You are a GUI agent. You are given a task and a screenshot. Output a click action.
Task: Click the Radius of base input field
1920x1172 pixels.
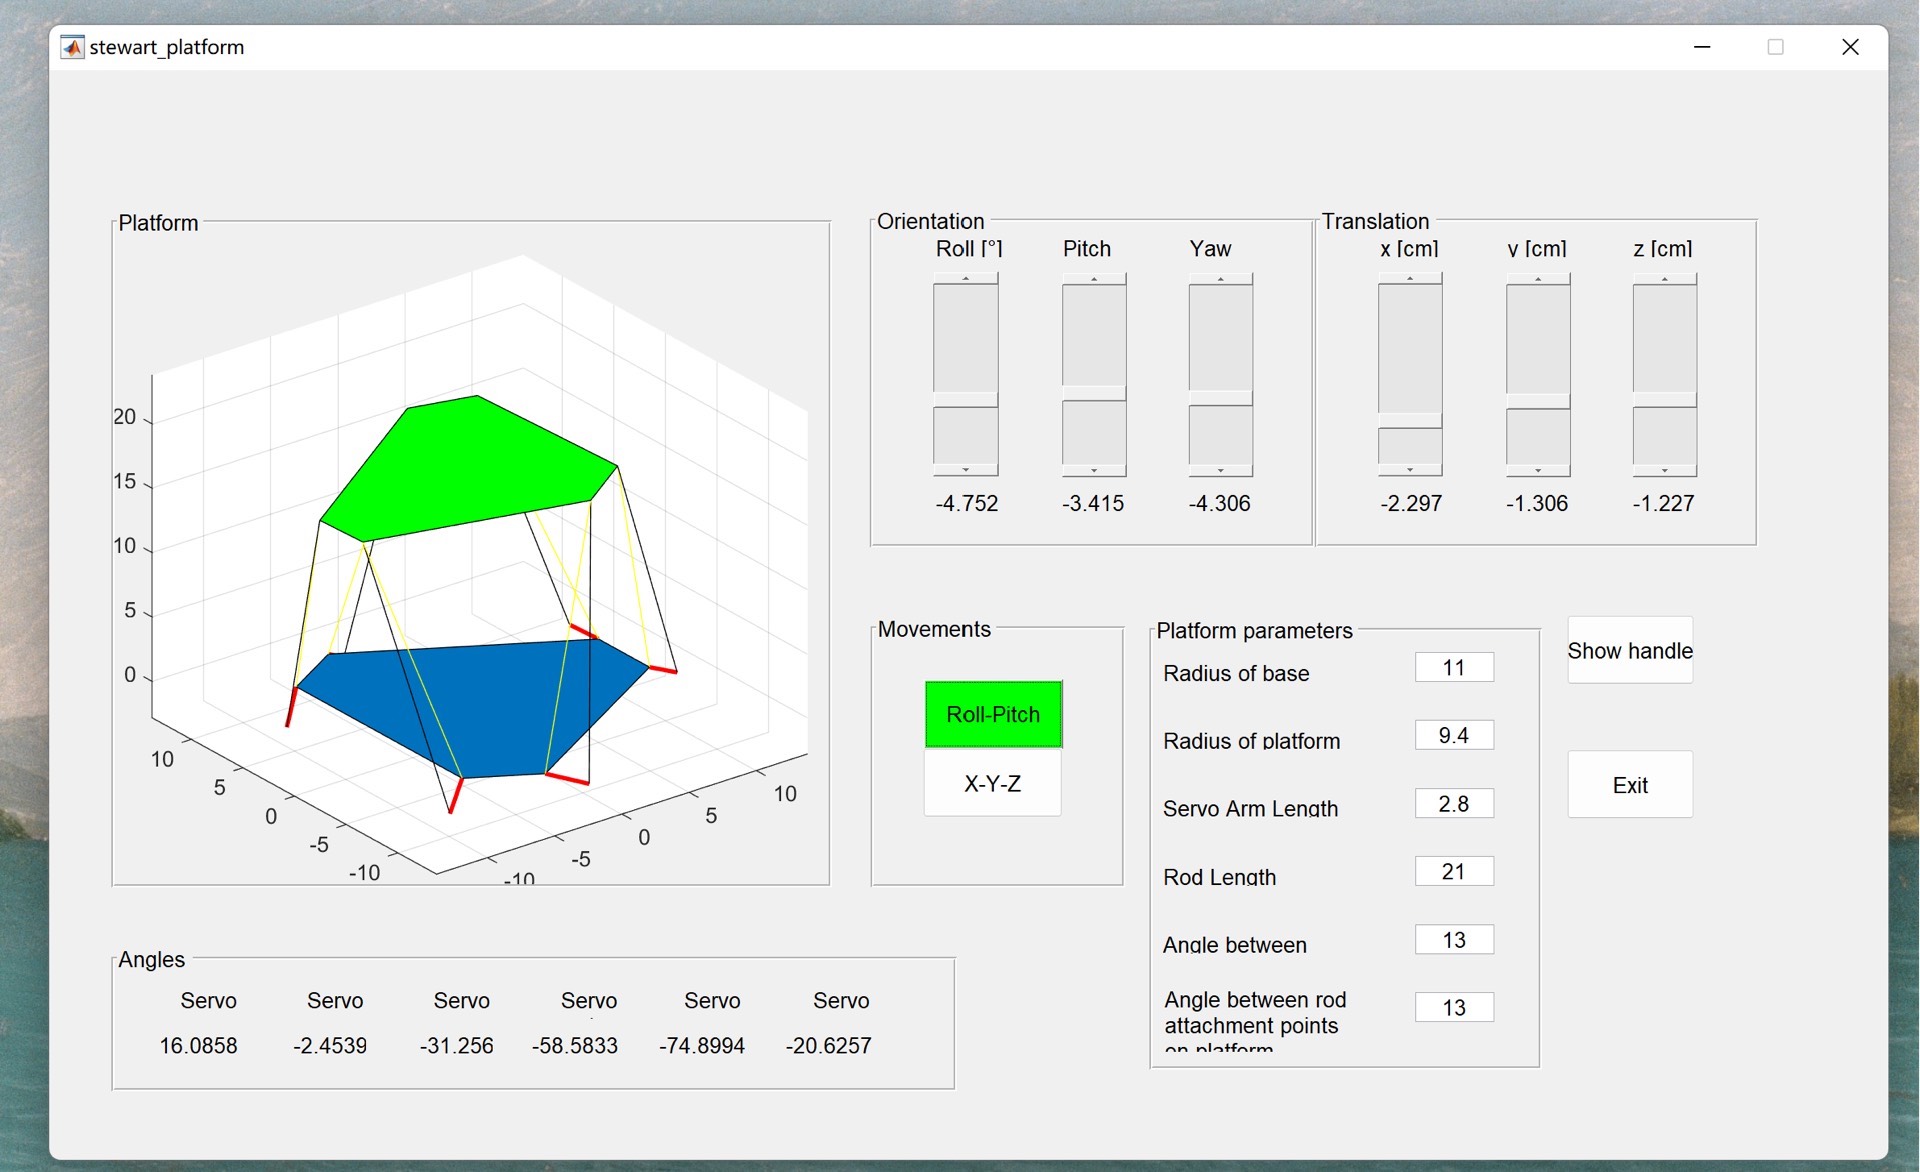[x=1454, y=668]
